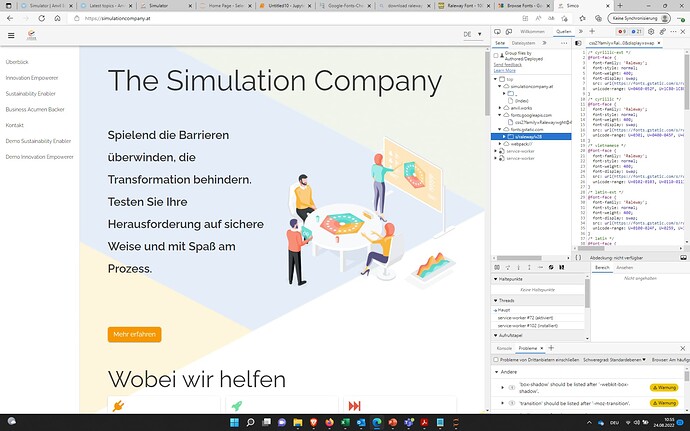Click the deactivate breakpoints icon
Screen dimensions: 690x431
(551, 267)
